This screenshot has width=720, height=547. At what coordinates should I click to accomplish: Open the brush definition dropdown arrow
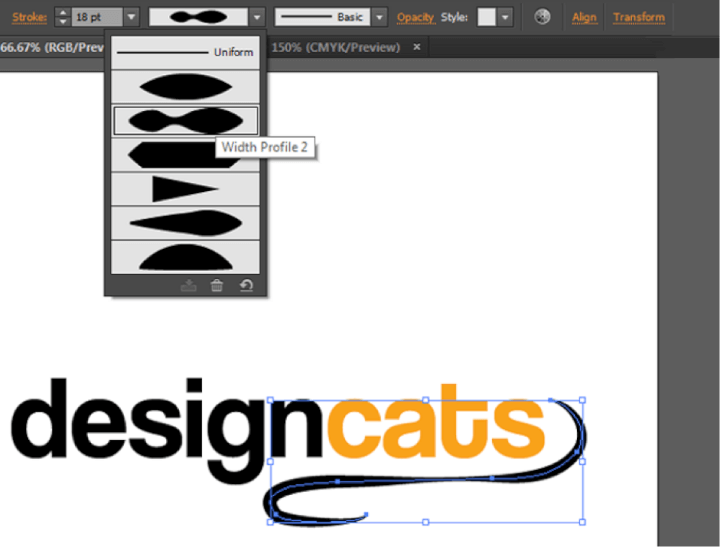[x=379, y=17]
